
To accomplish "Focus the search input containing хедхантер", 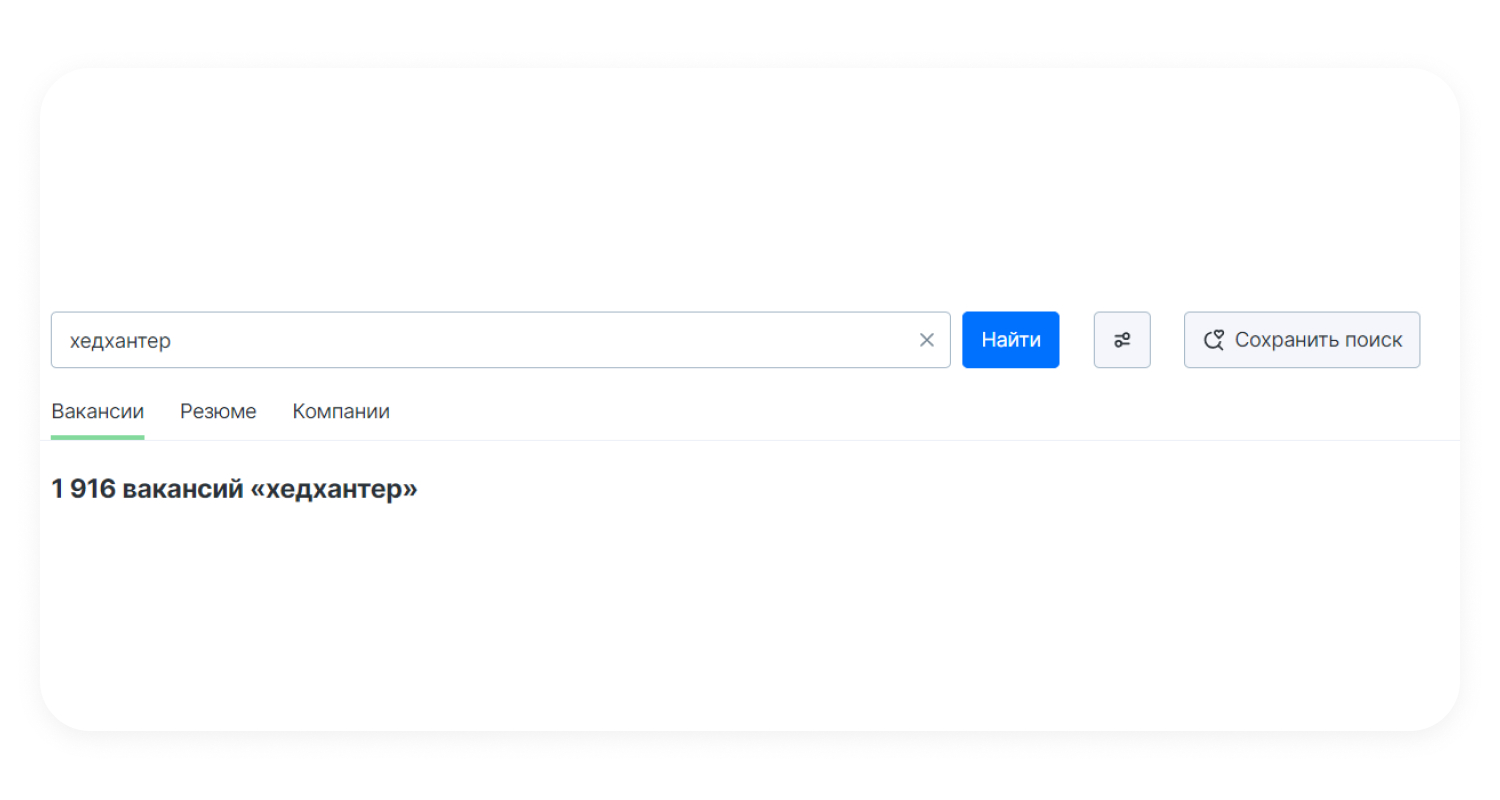I will 480,340.
